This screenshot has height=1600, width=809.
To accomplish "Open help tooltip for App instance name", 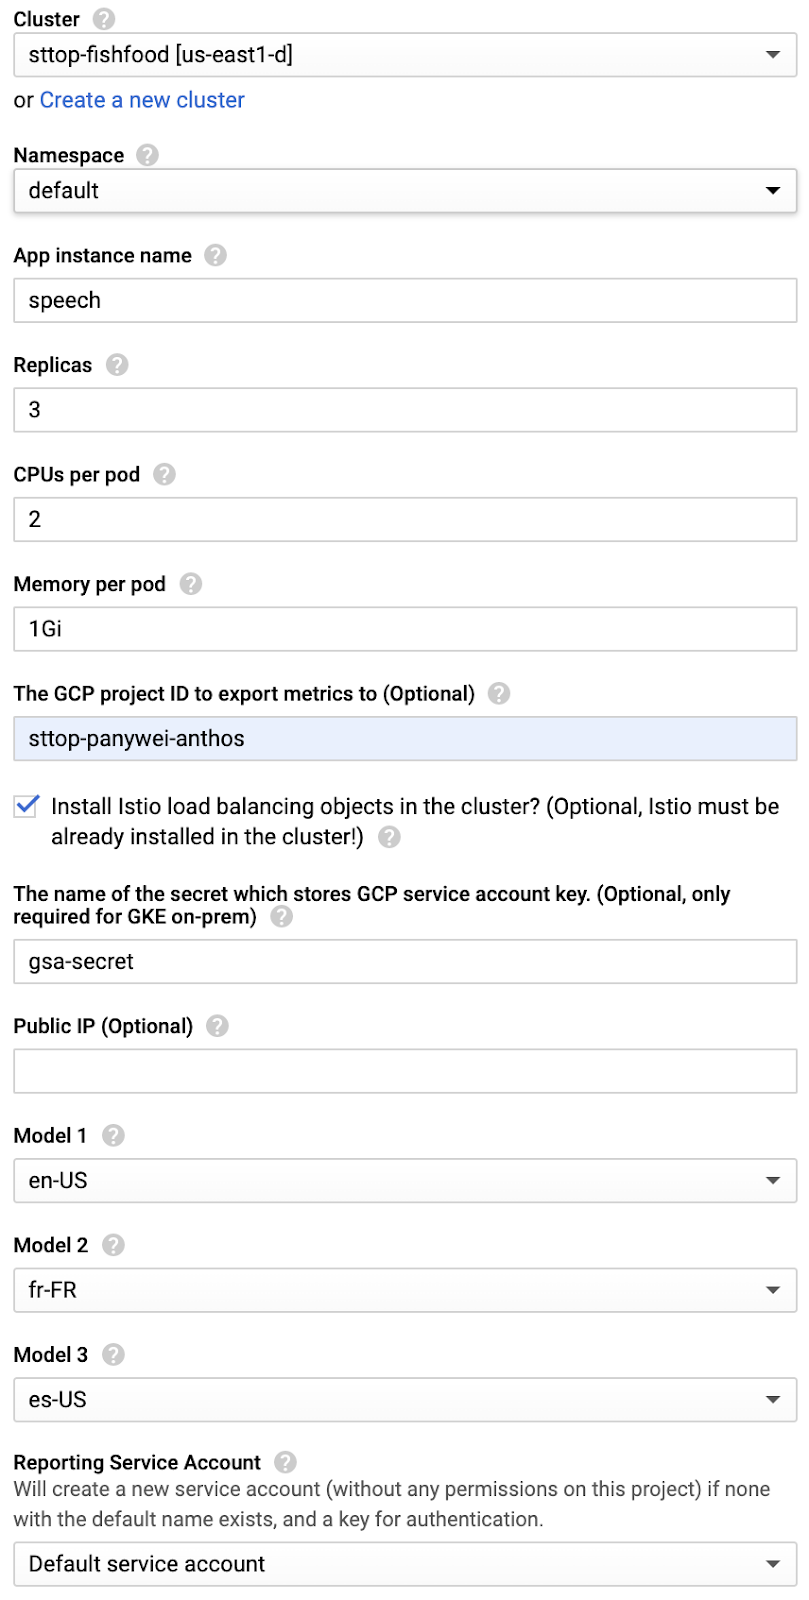I will coord(215,255).
